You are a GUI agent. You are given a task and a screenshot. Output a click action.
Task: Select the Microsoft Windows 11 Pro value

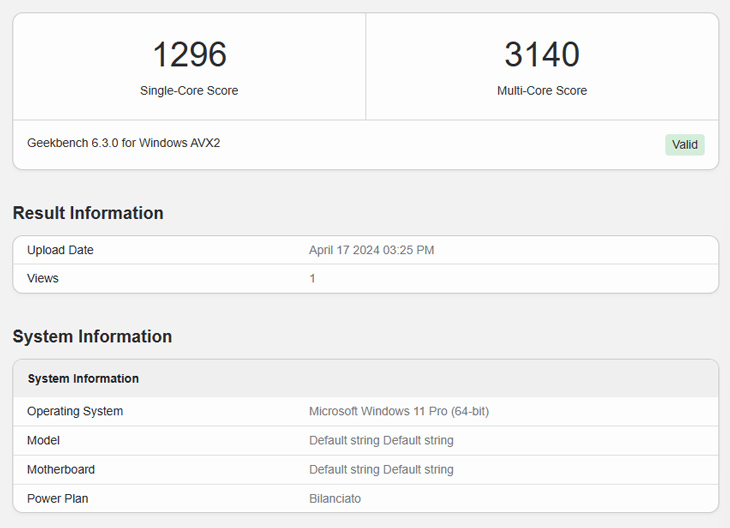tap(398, 411)
